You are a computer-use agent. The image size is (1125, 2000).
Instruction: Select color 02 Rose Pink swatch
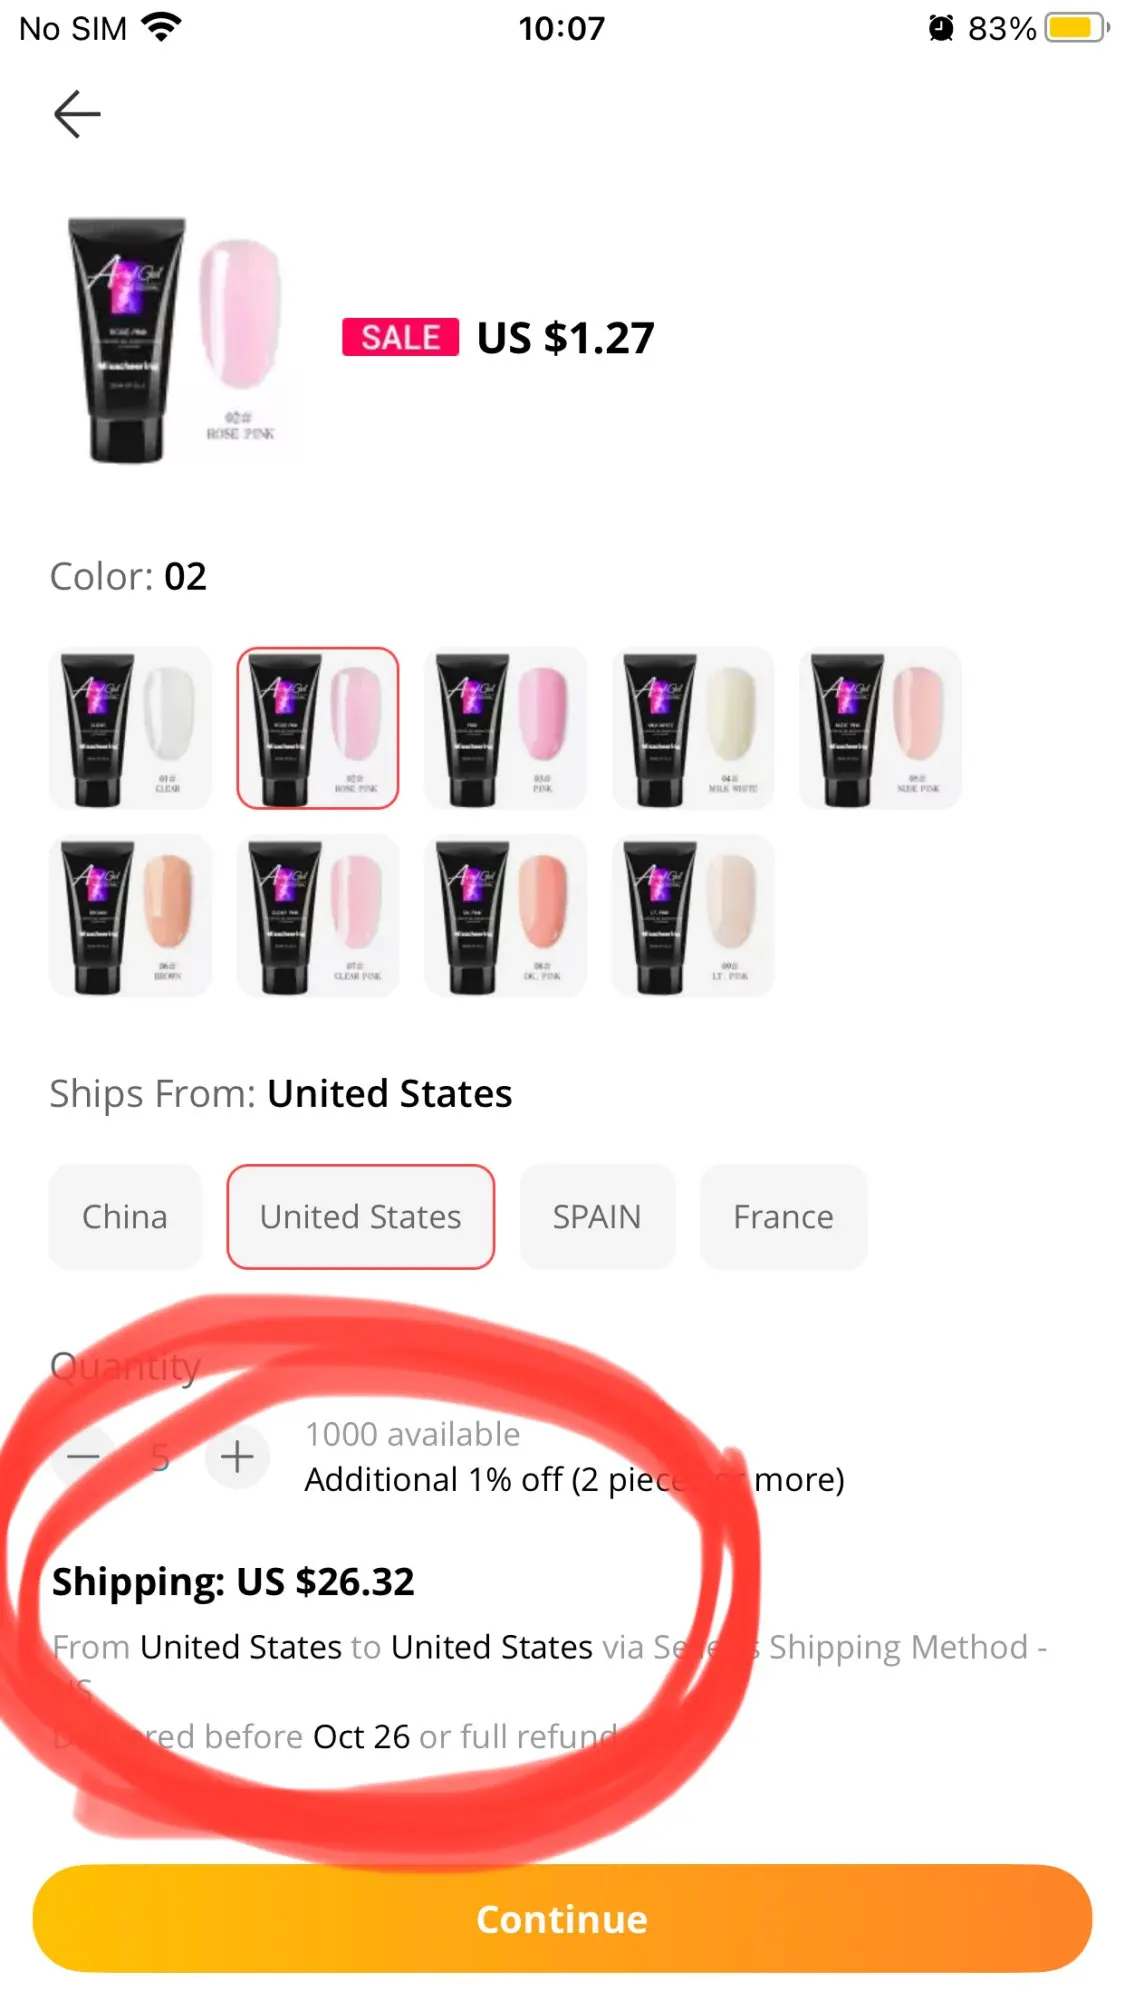[x=318, y=728]
